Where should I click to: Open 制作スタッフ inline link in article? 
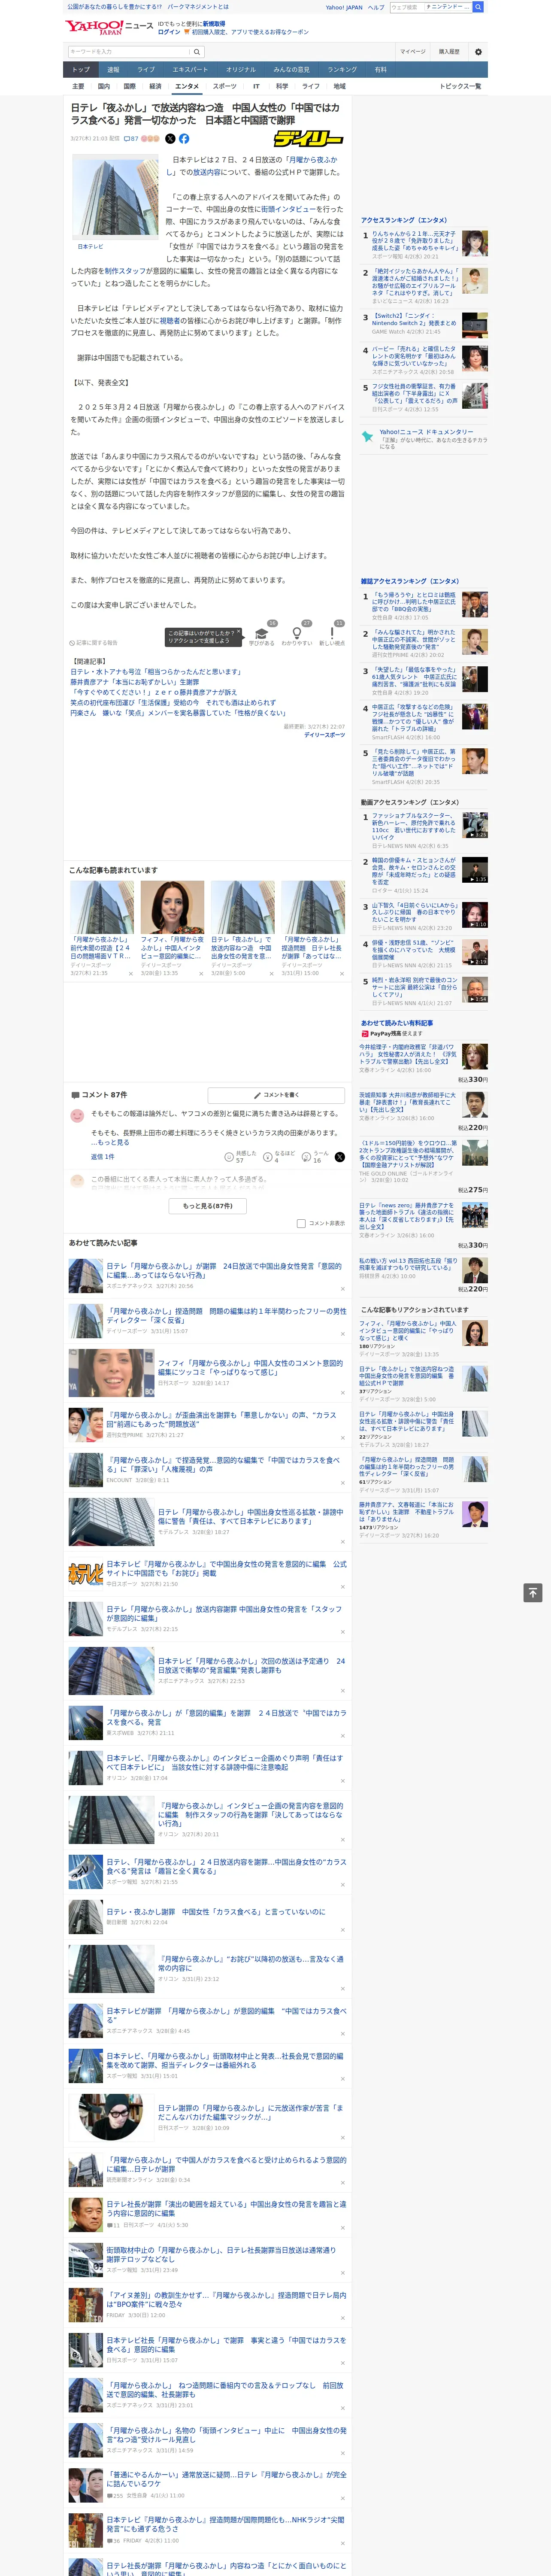coord(124,271)
